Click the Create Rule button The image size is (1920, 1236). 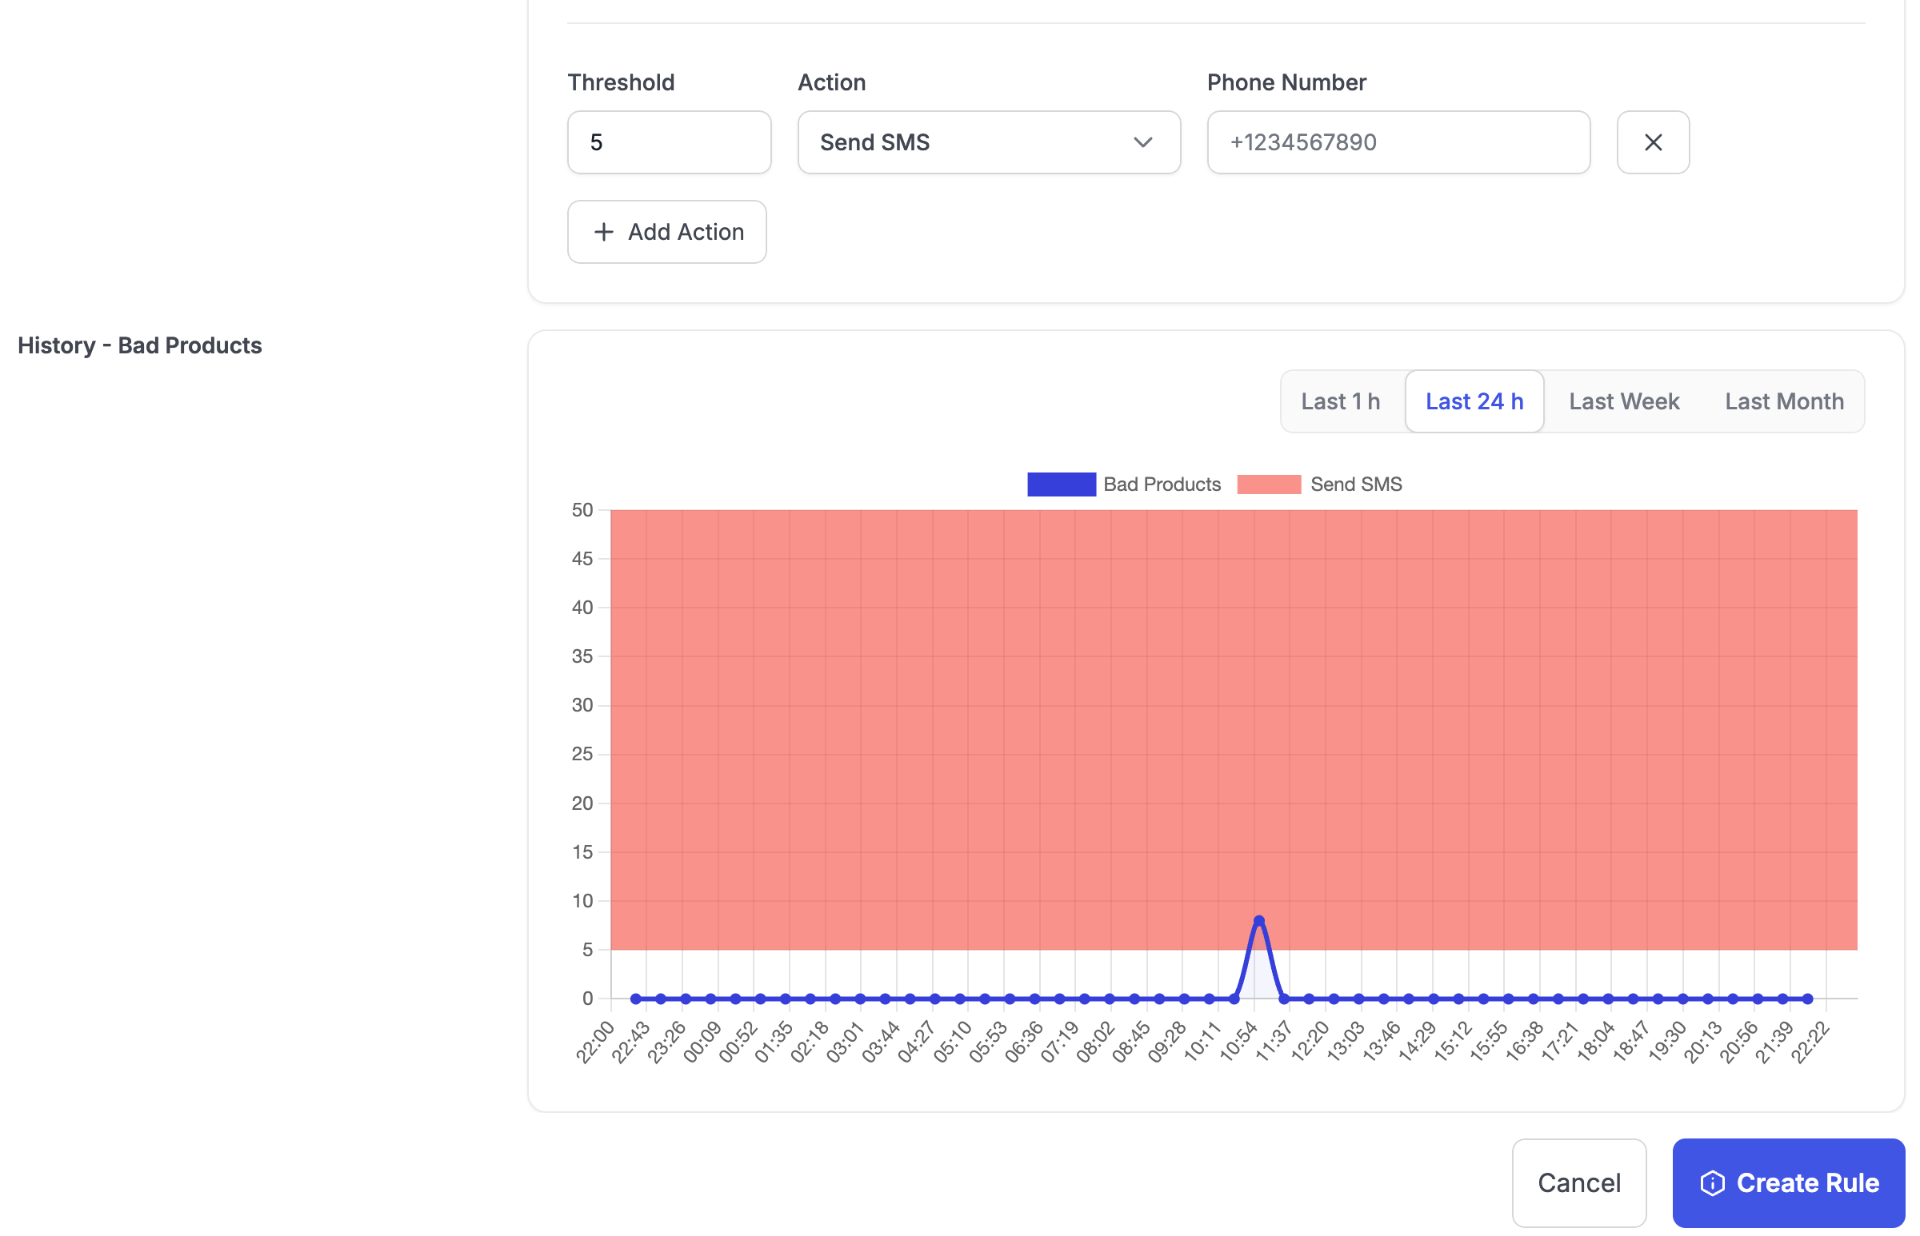tap(1788, 1183)
